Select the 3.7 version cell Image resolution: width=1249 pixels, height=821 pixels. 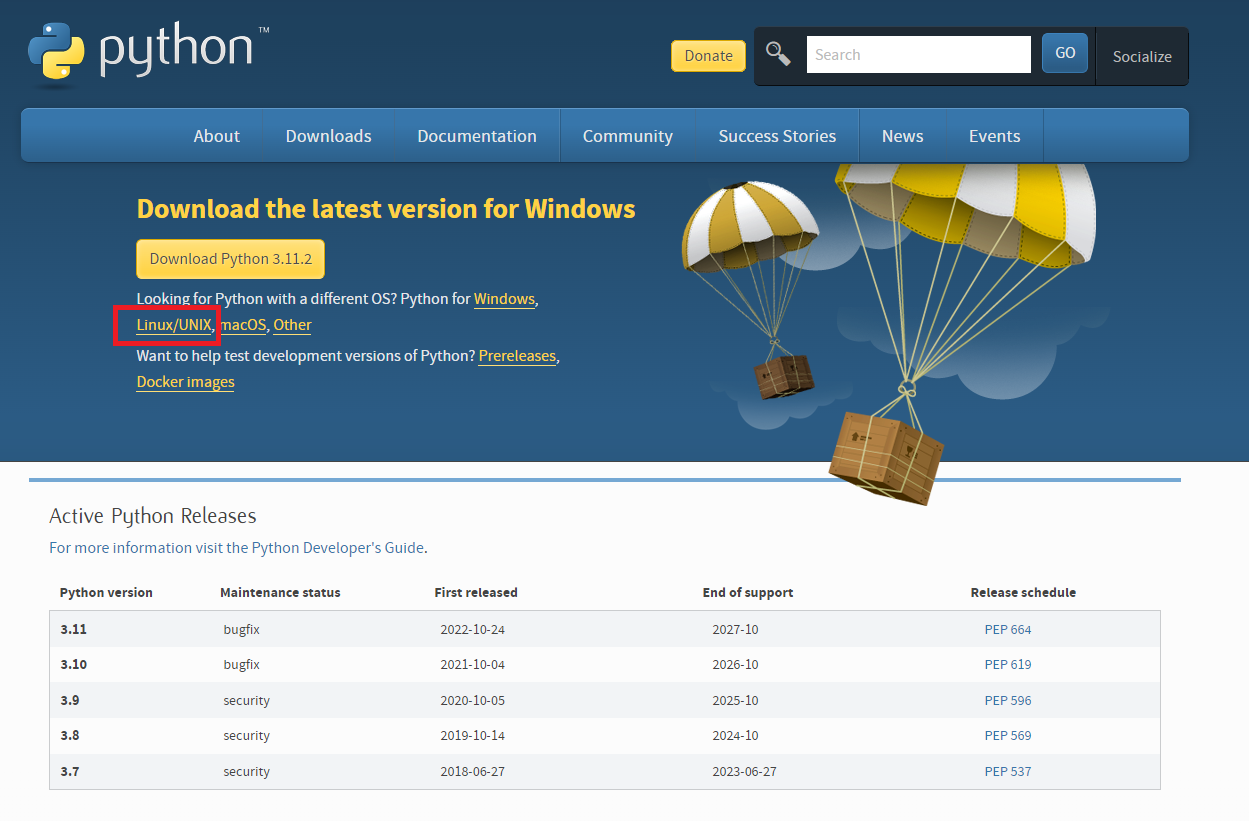pos(70,772)
